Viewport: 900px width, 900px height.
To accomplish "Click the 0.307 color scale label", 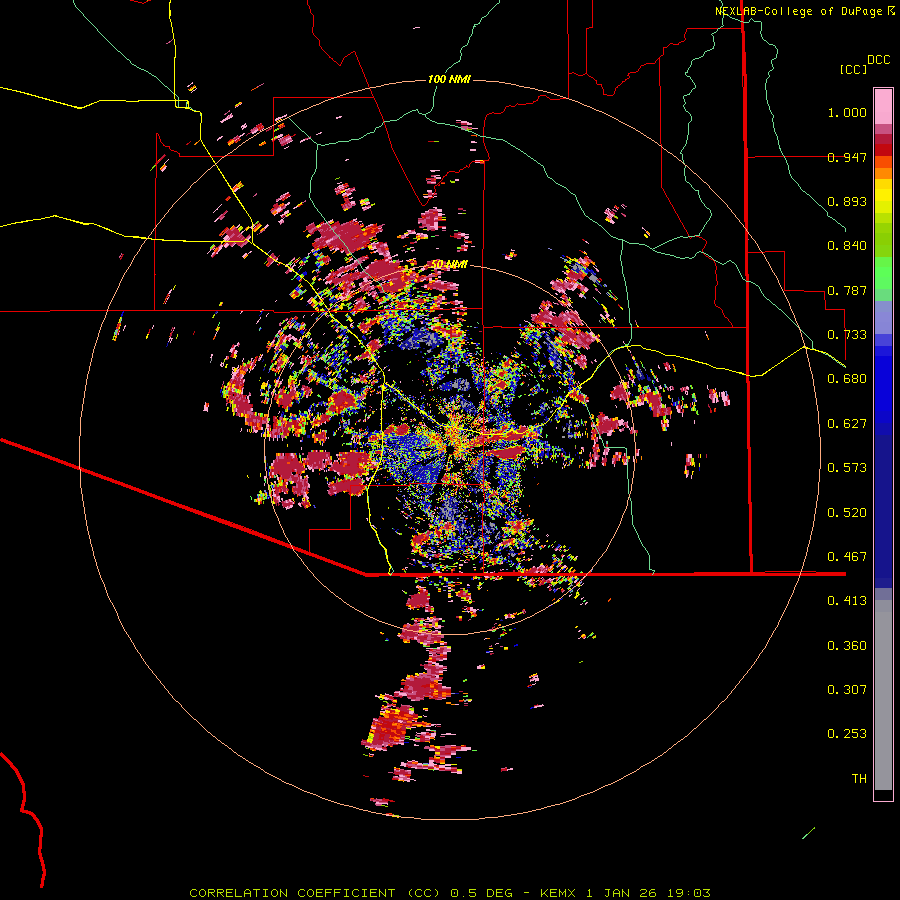I will pyautogui.click(x=847, y=690).
